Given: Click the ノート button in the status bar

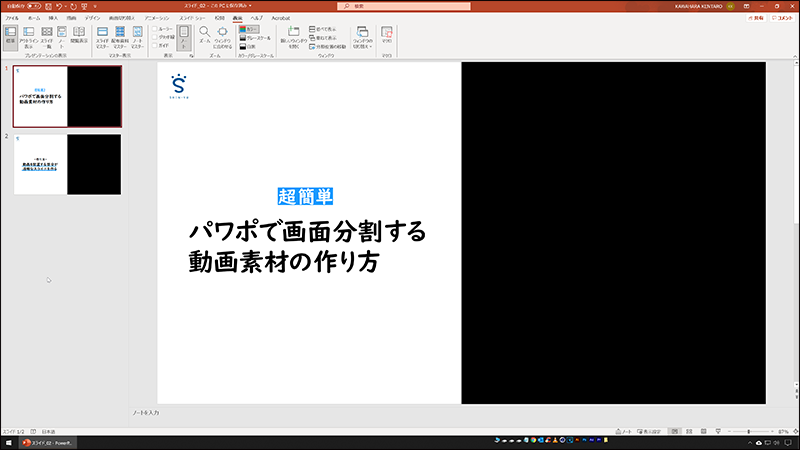Looking at the screenshot, I should click(x=623, y=432).
